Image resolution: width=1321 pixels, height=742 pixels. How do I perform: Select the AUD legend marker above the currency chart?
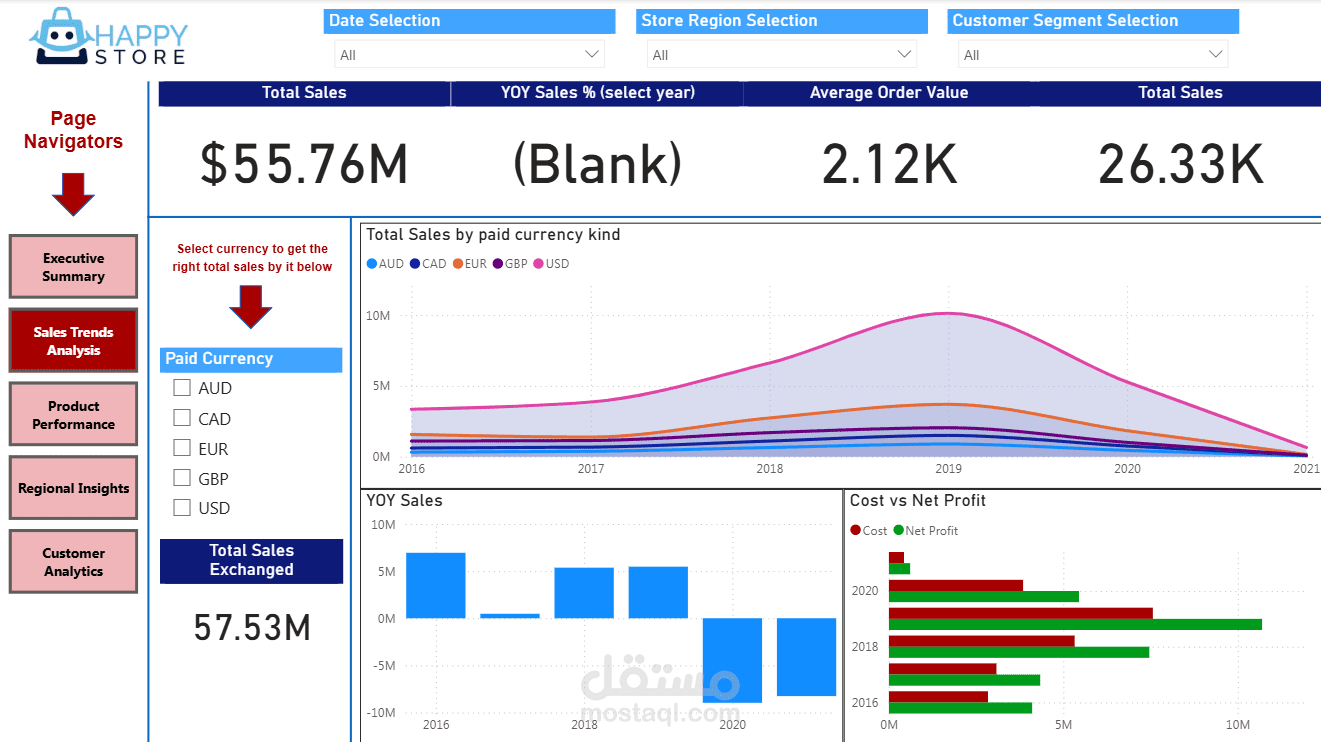click(371, 263)
